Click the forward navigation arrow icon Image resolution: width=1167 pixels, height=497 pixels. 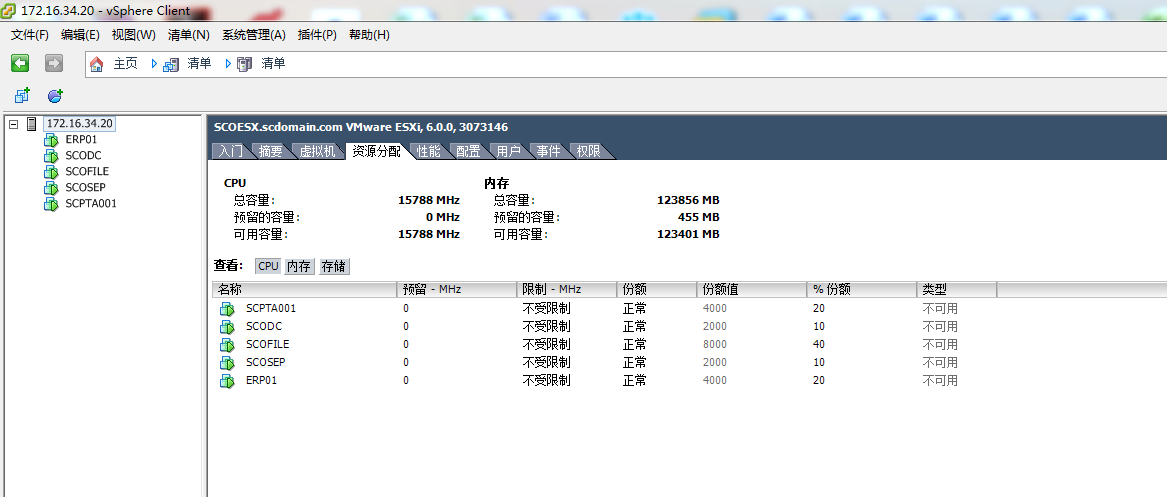[x=54, y=63]
